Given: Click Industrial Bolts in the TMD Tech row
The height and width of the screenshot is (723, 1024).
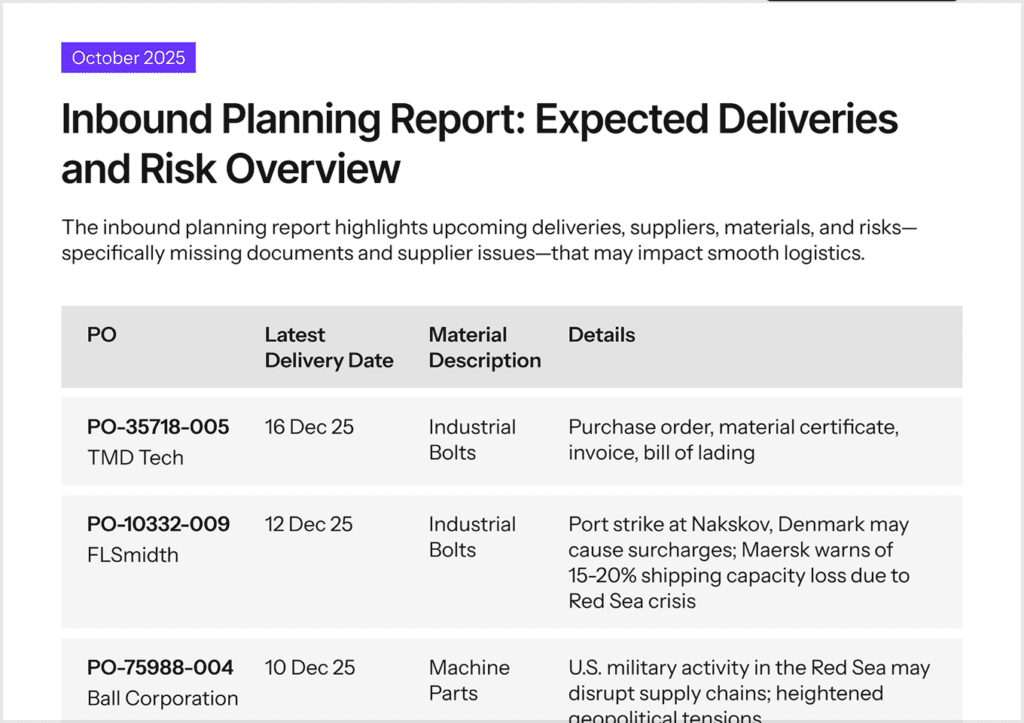Looking at the screenshot, I should 472,440.
